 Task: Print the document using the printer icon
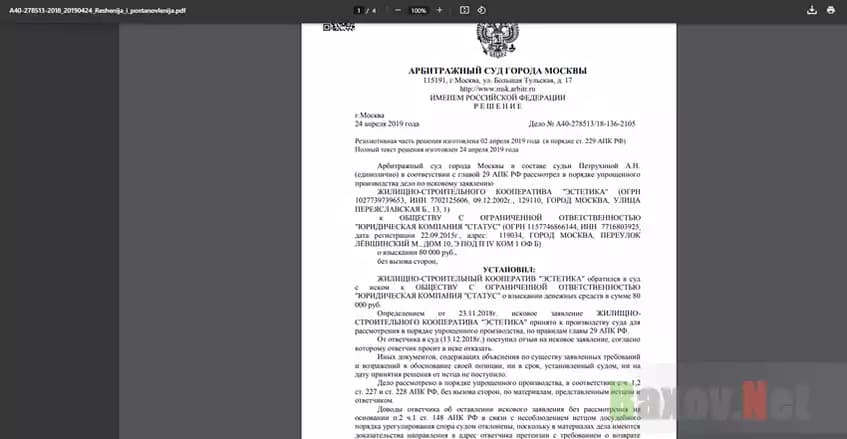tap(830, 10)
